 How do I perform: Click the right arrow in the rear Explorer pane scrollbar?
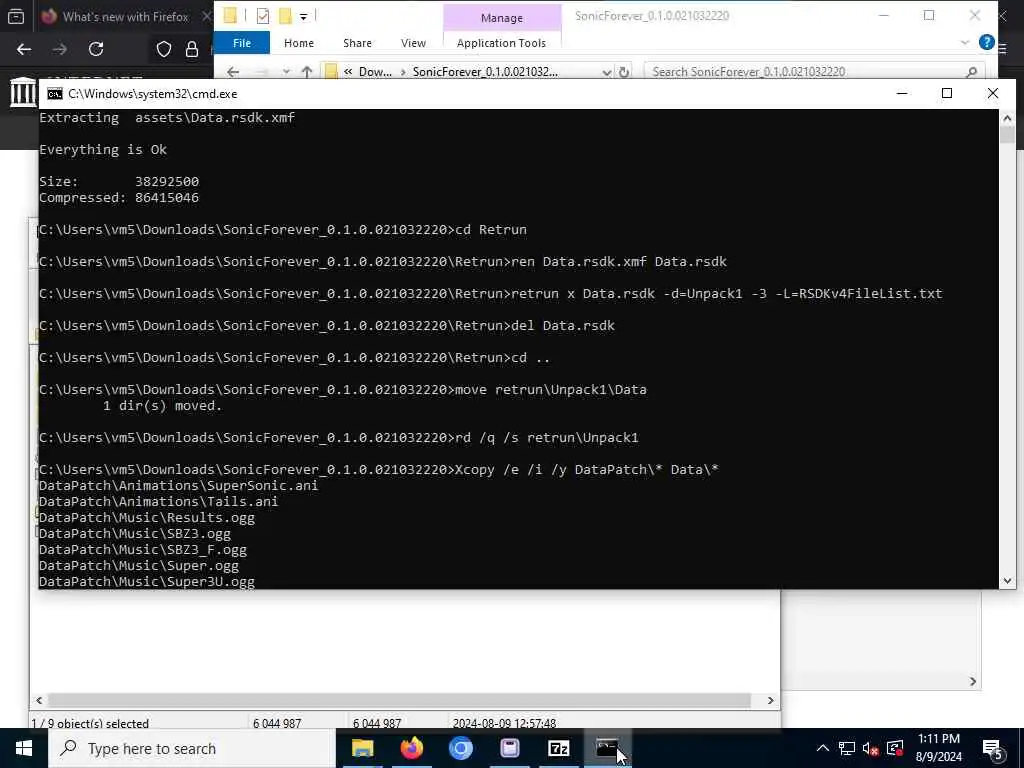coord(973,681)
